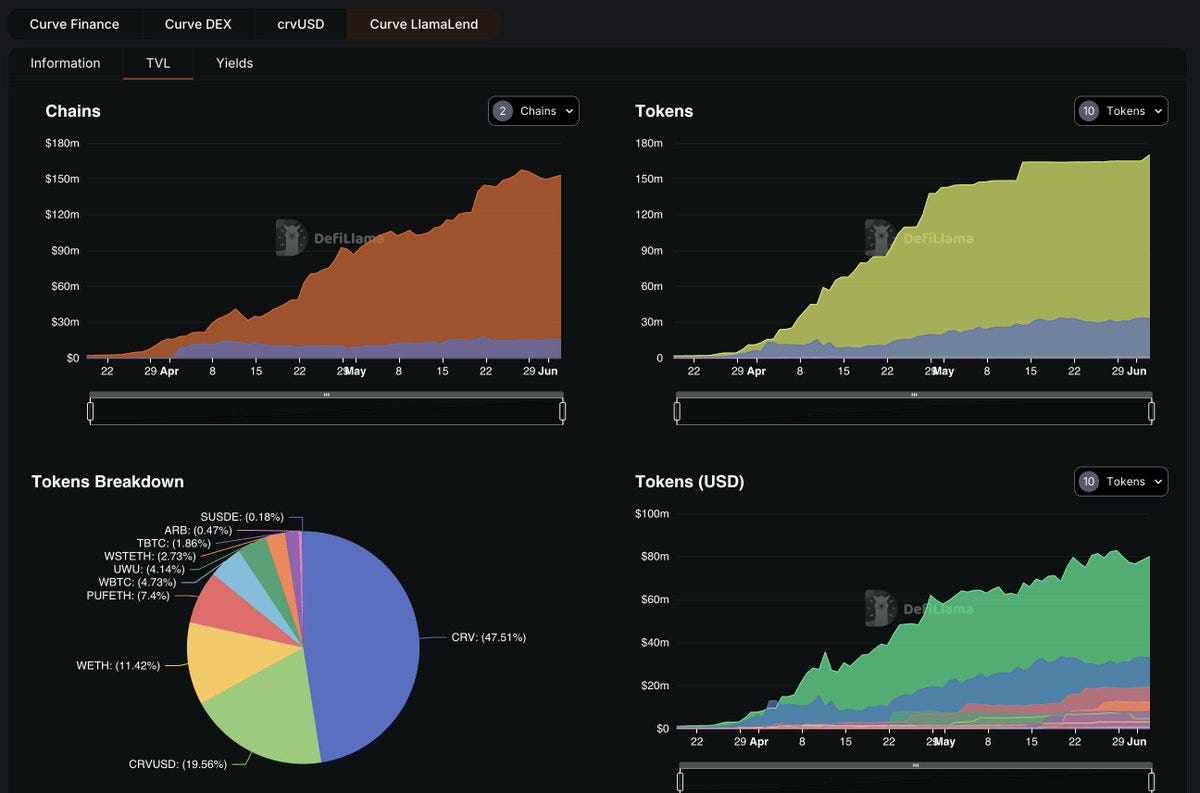Click the $80m axis label in Tokens (USD) chart

pyautogui.click(x=655, y=557)
